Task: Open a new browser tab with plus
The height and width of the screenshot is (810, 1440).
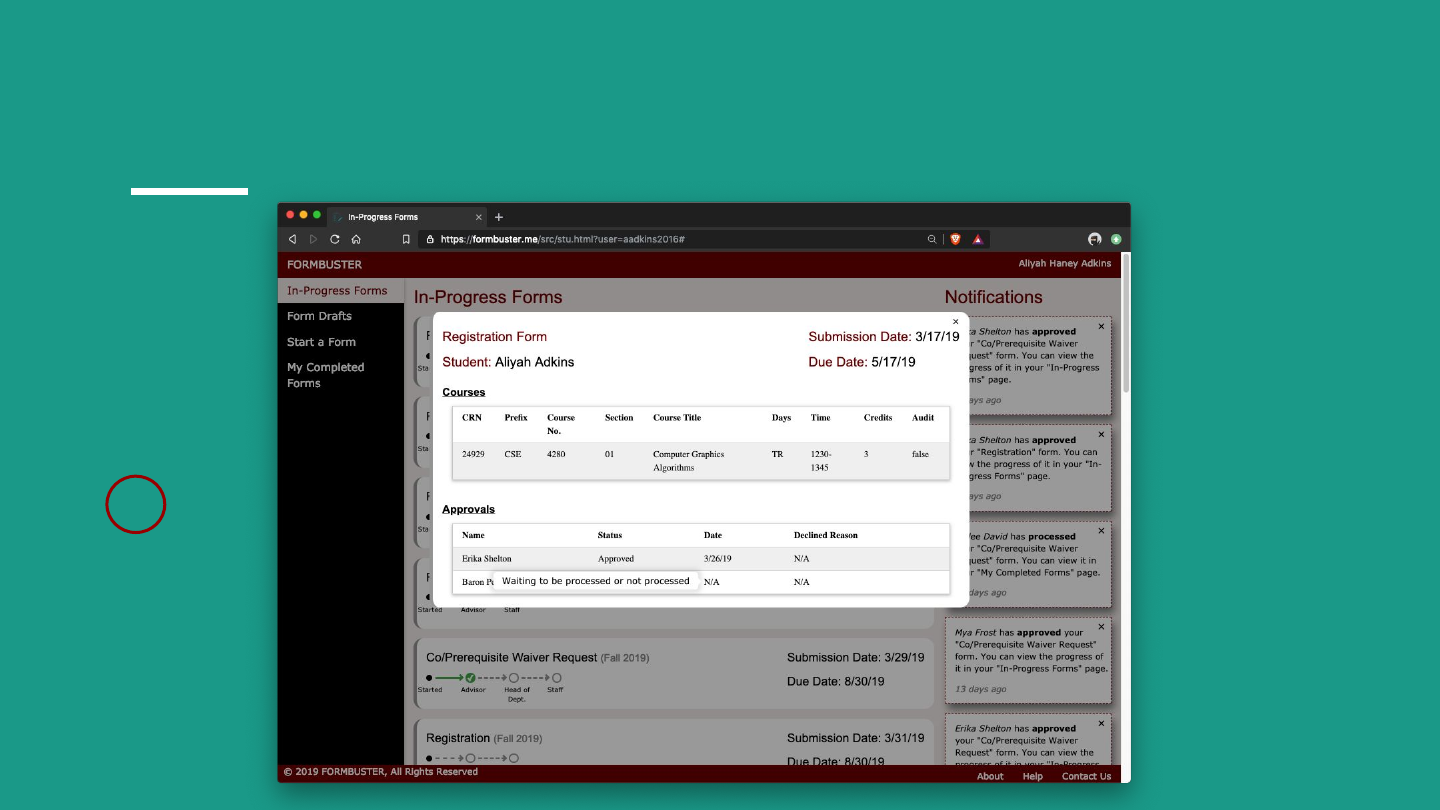Action: 499,217
